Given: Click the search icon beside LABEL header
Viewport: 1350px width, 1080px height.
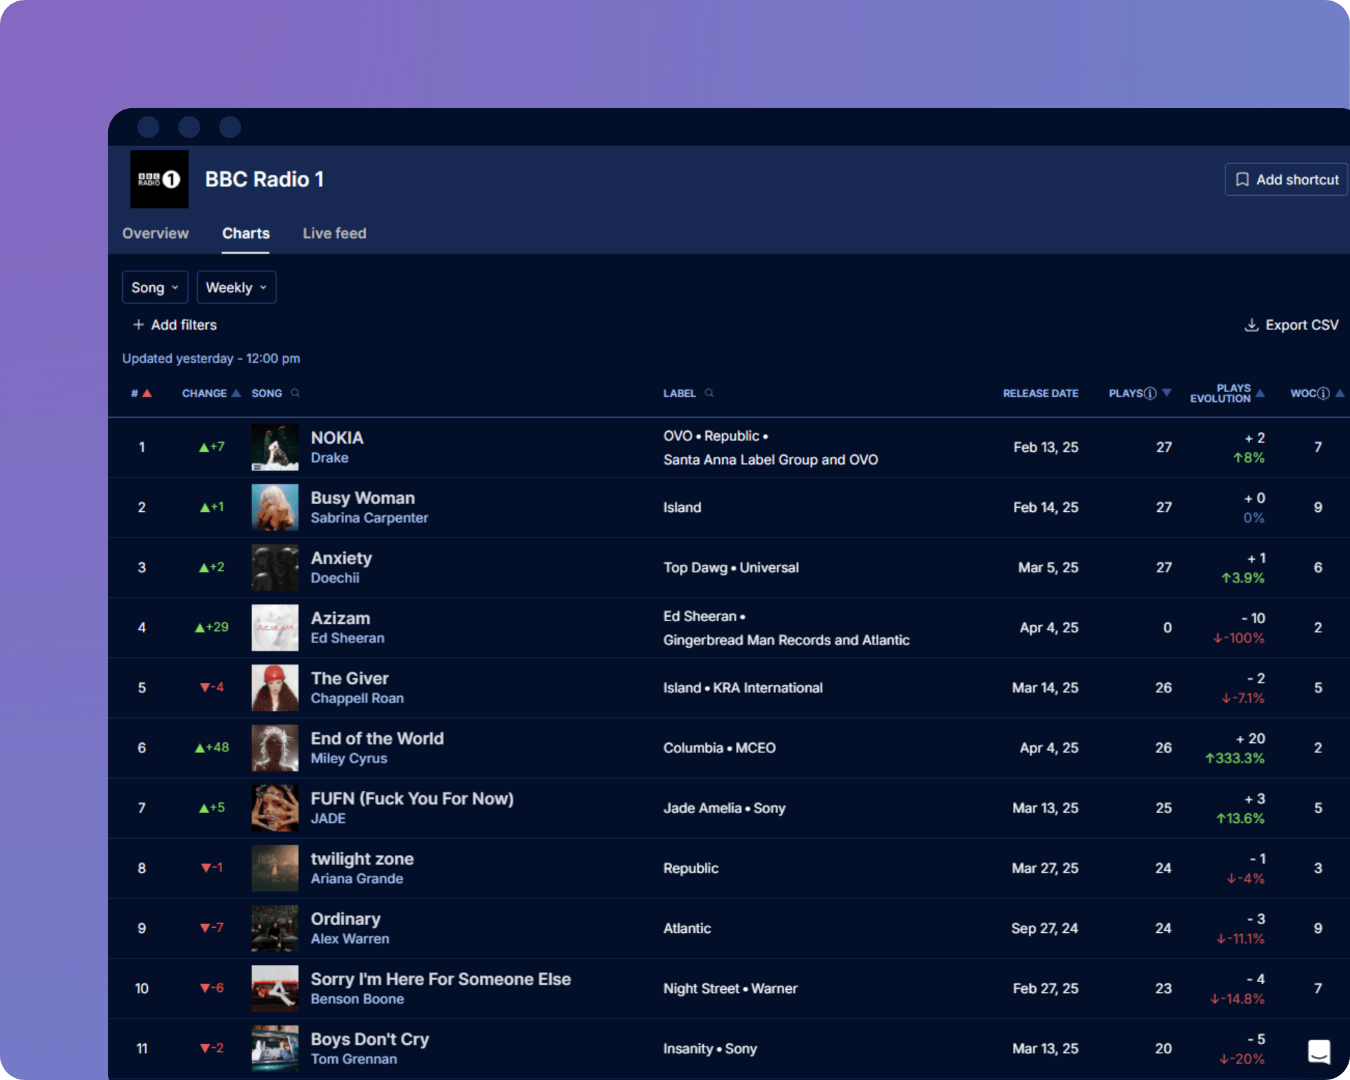Looking at the screenshot, I should (x=708, y=393).
